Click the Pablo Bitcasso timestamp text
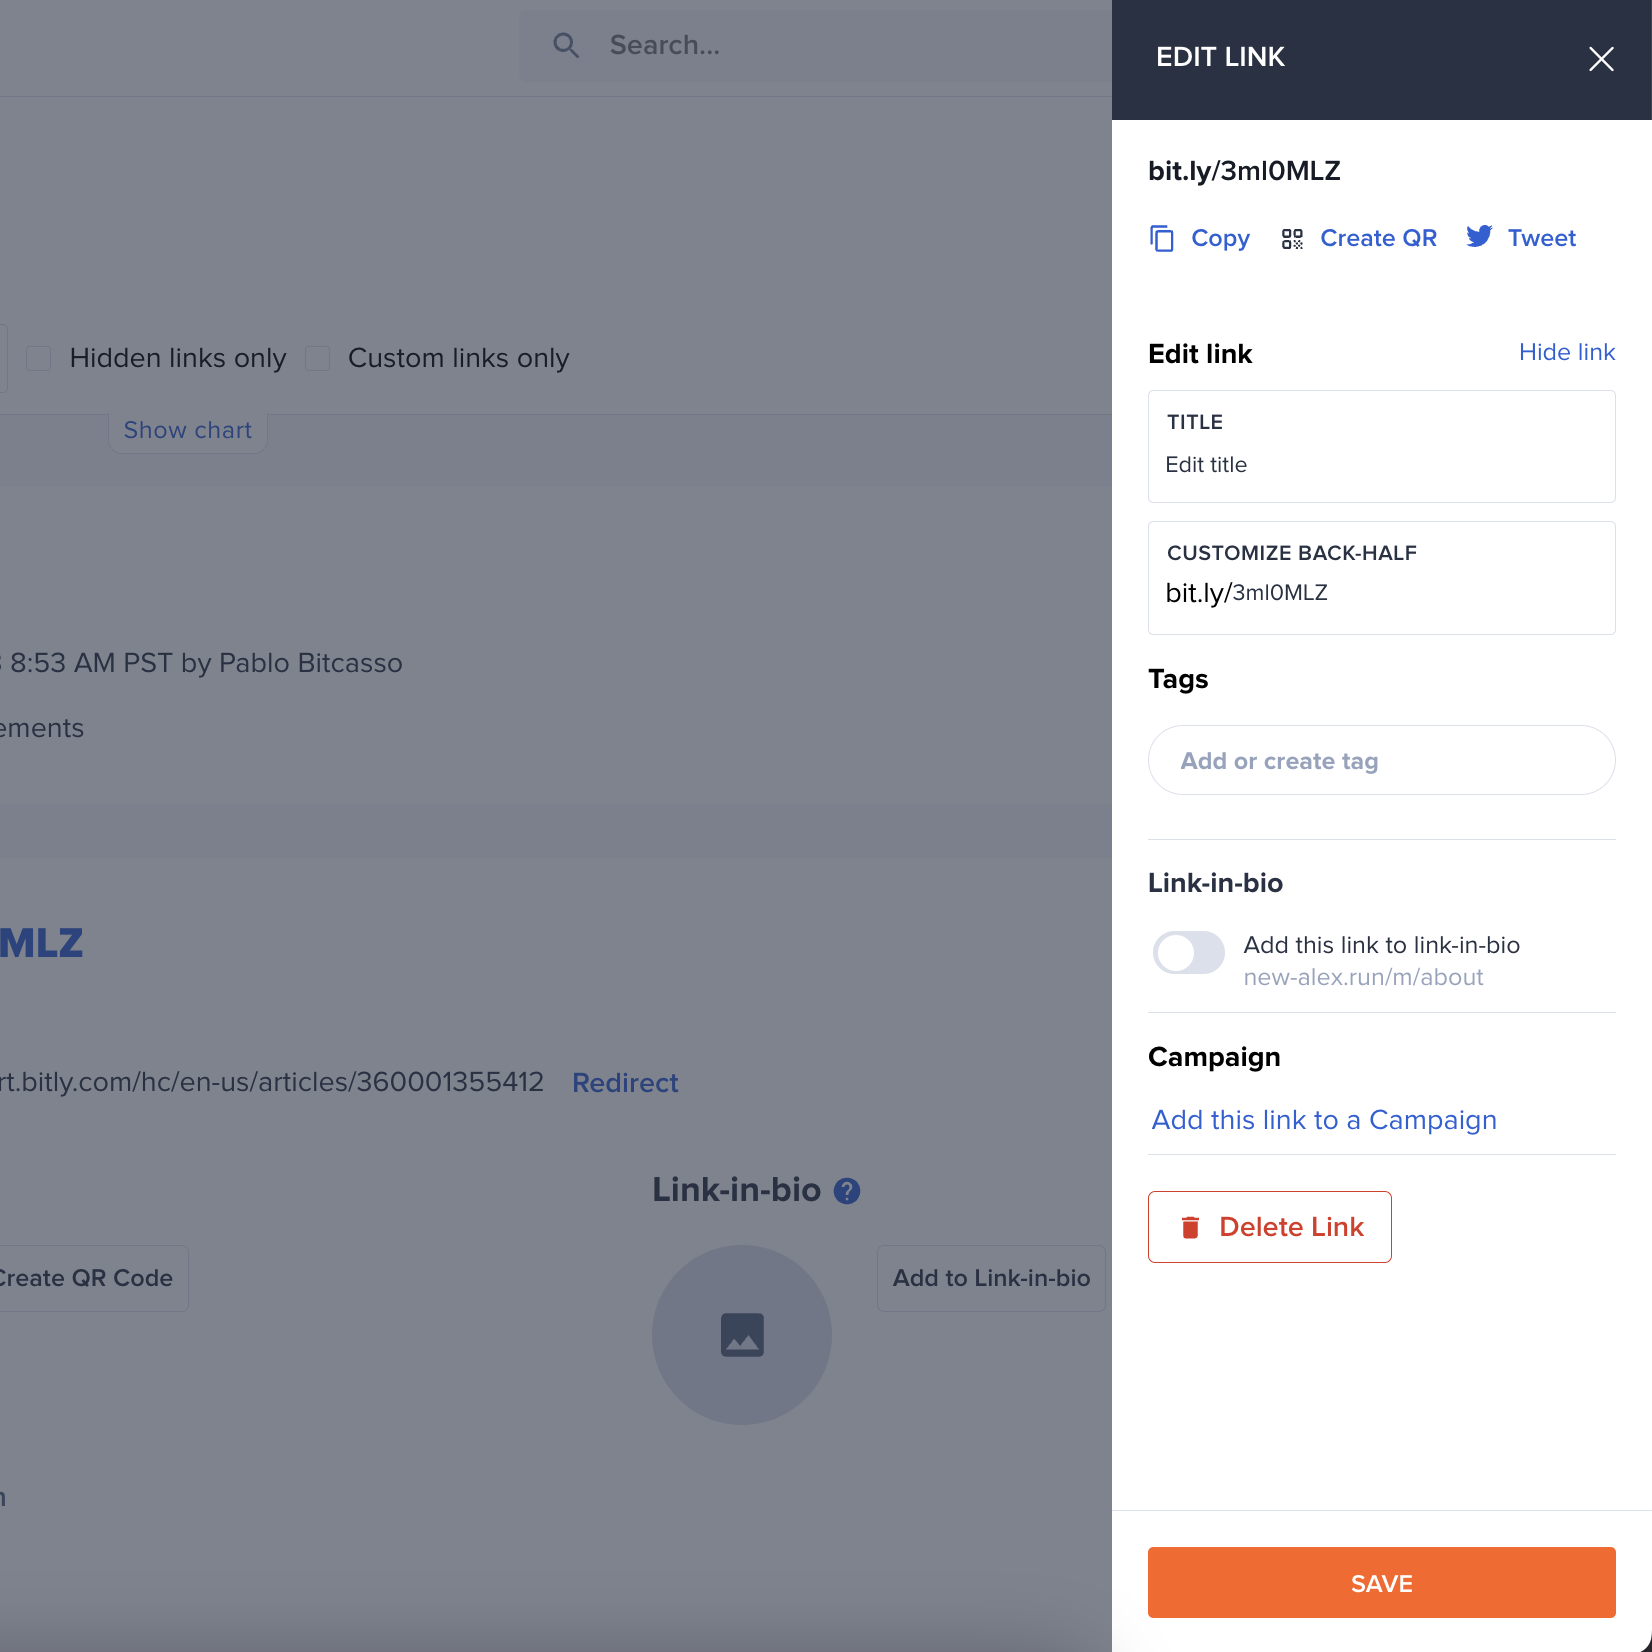 201,663
